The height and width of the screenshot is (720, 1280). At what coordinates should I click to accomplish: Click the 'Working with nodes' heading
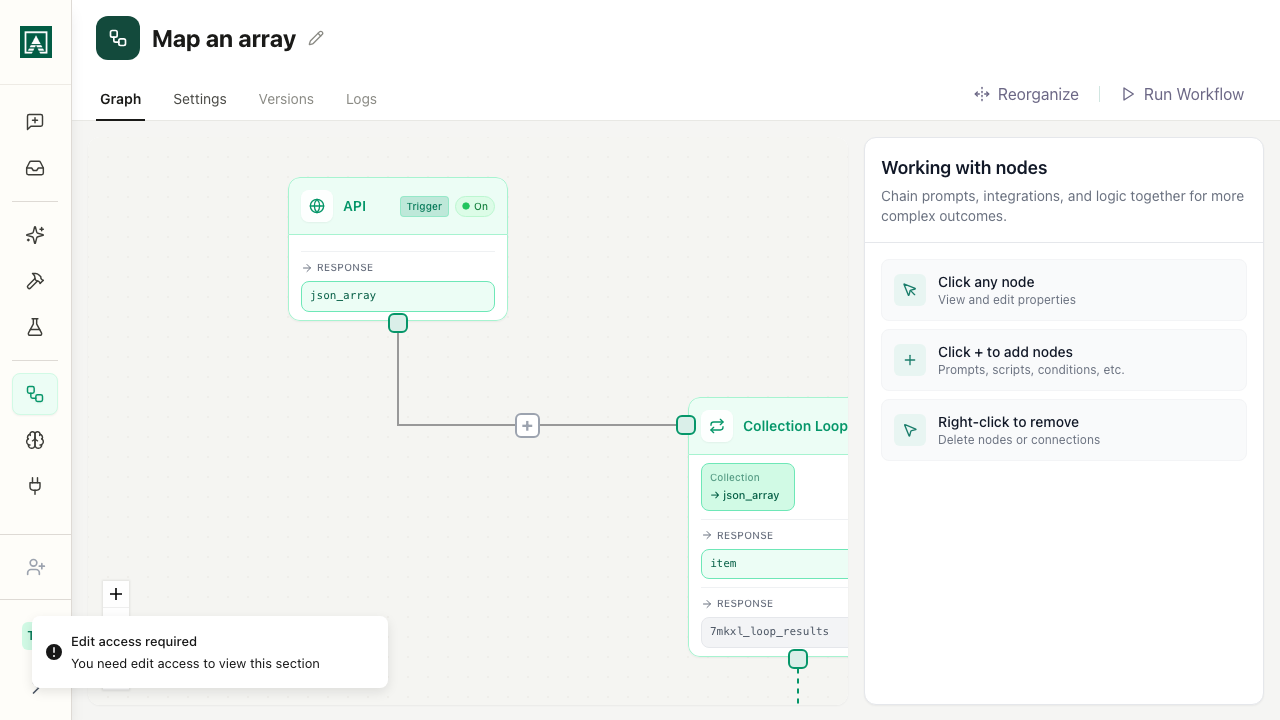tap(964, 168)
